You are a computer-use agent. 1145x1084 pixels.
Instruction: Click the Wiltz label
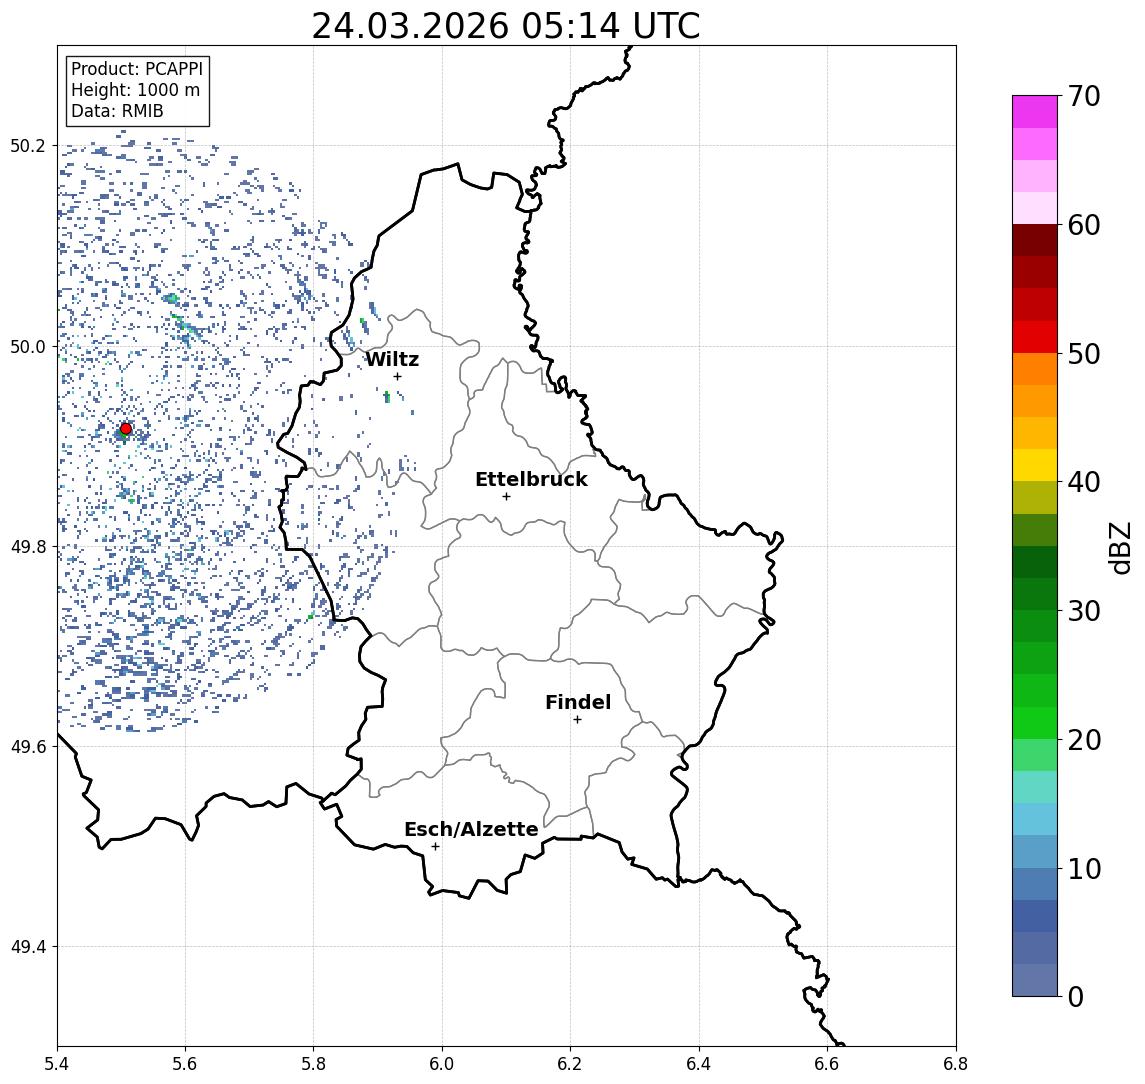tap(392, 359)
